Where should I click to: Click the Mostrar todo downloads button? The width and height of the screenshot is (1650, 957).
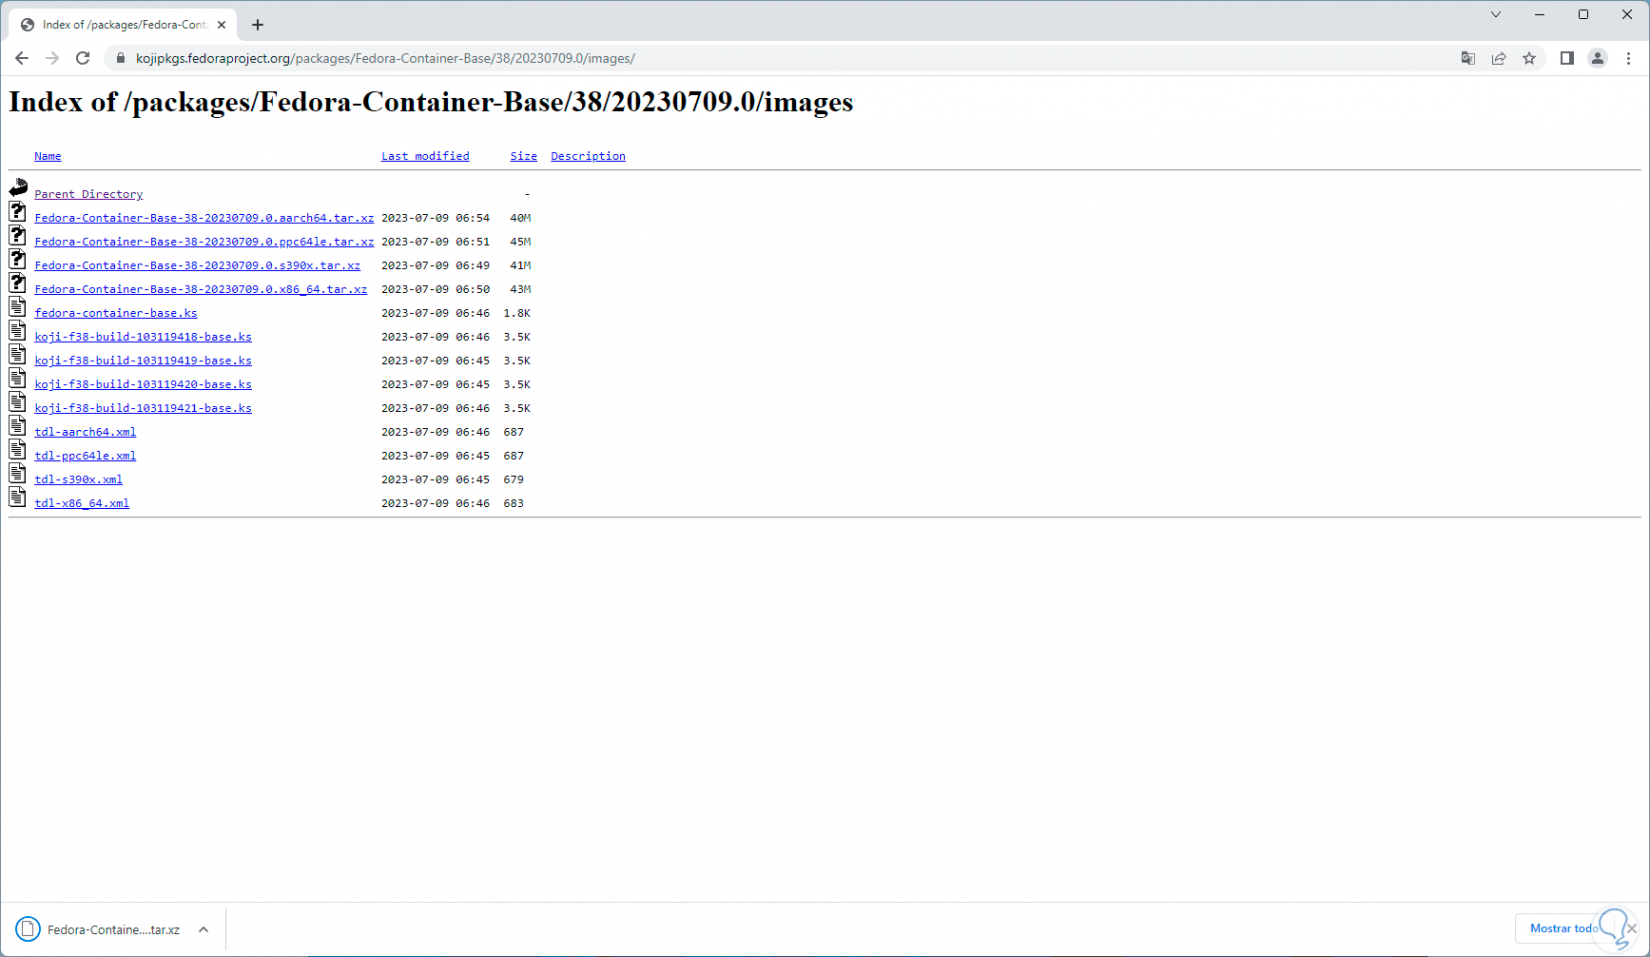(x=1565, y=929)
